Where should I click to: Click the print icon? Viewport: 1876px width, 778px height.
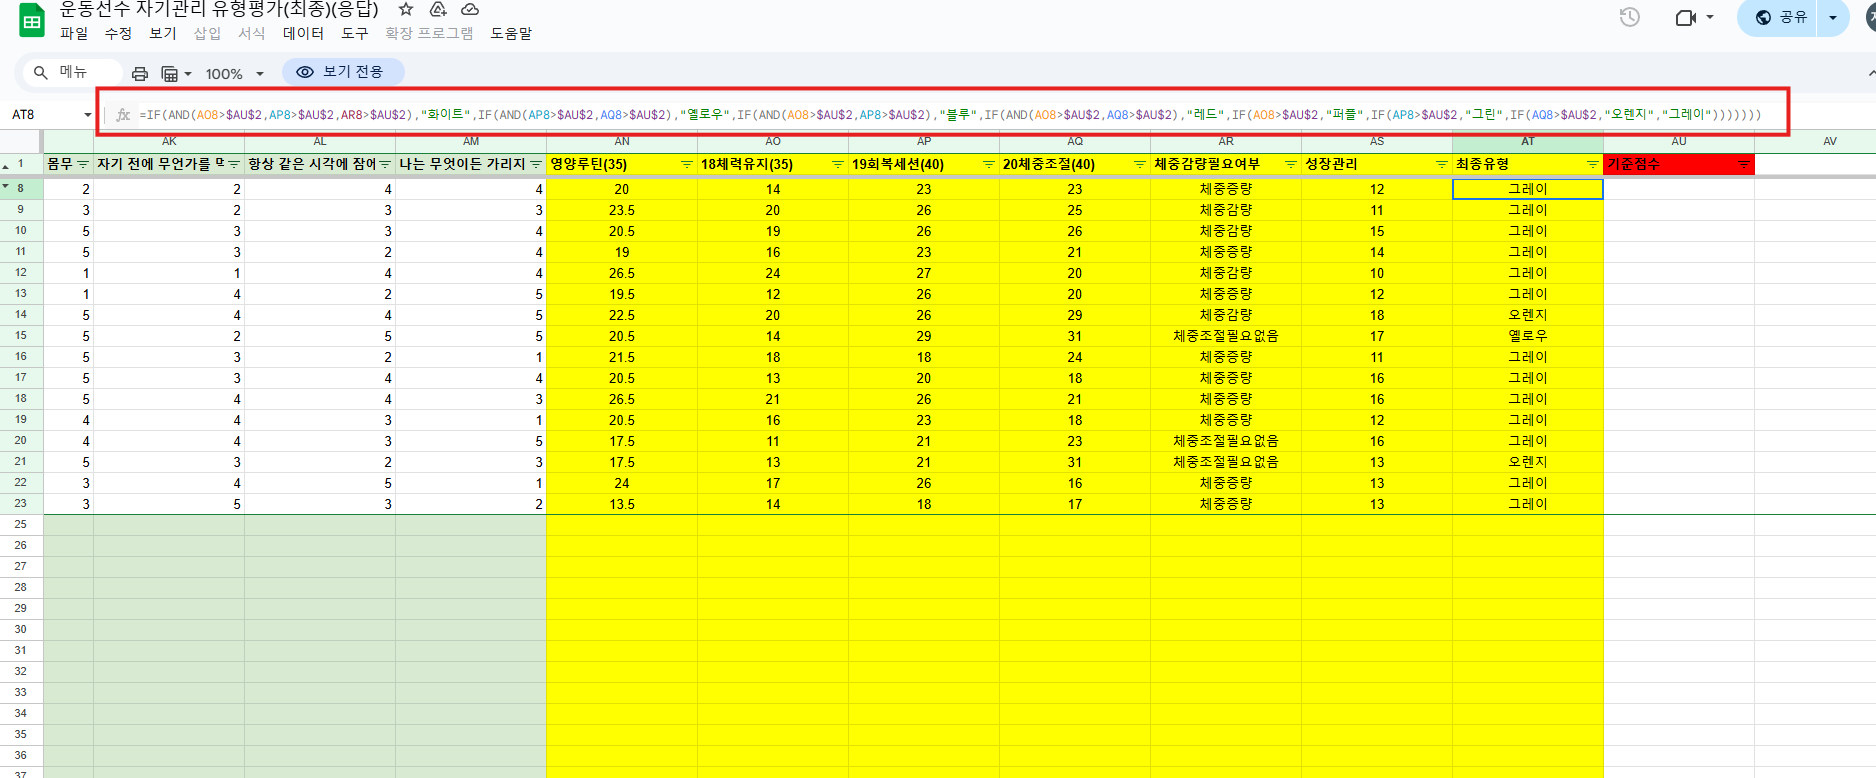[x=140, y=73]
